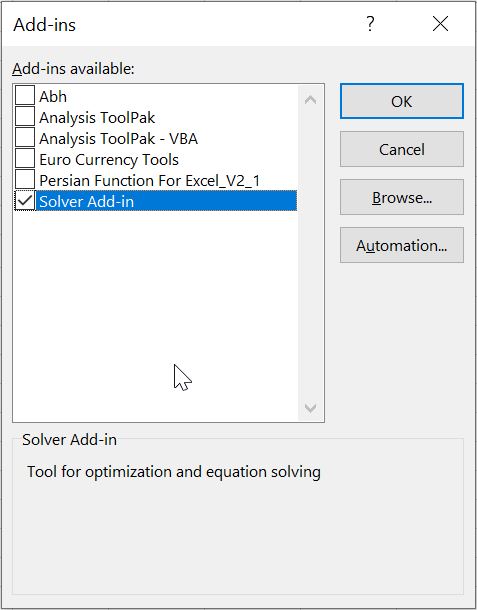Tick the Analysis ToolPak checkbox
This screenshot has height=610, width=477.
pyautogui.click(x=25, y=117)
